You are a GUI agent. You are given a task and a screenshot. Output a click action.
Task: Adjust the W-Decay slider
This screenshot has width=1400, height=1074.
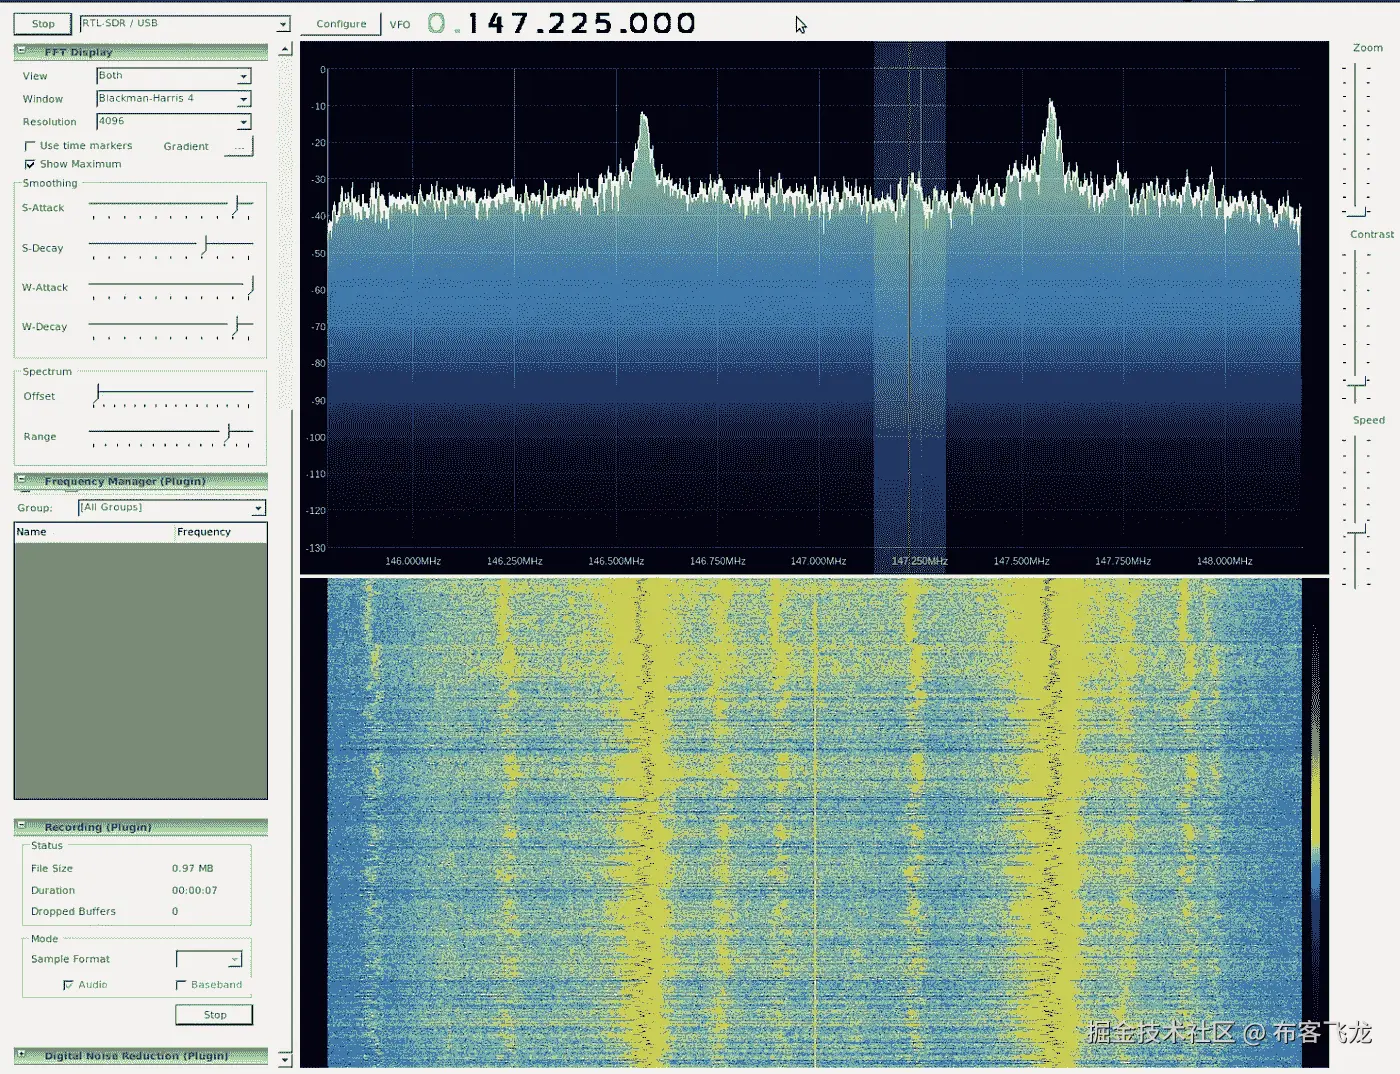point(171,327)
